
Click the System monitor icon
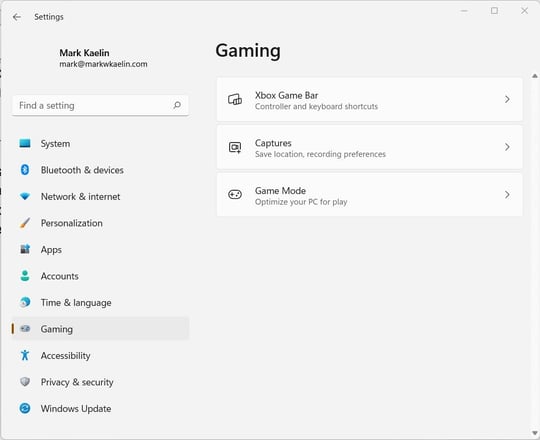(x=25, y=143)
